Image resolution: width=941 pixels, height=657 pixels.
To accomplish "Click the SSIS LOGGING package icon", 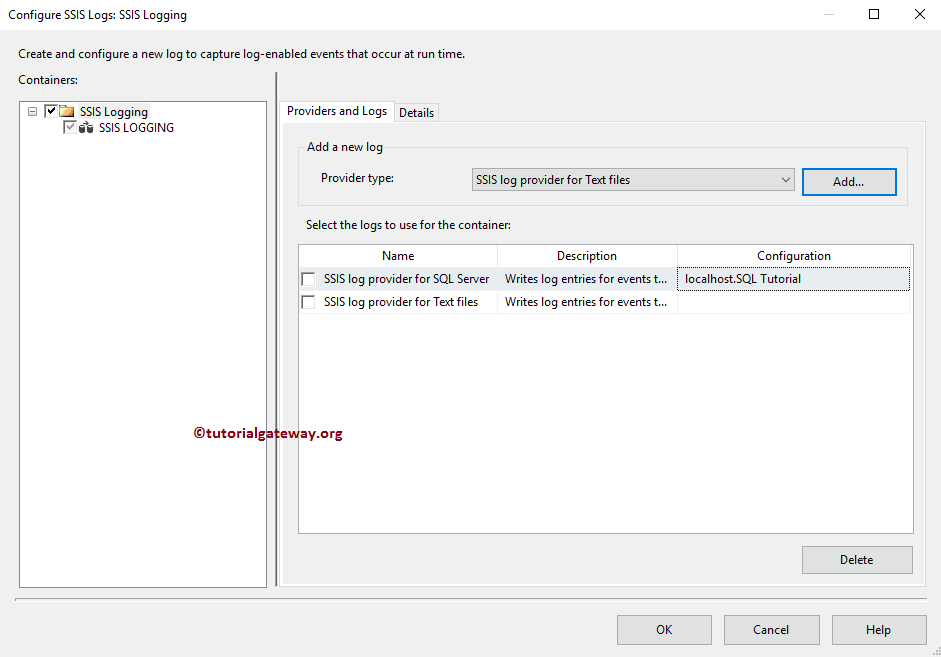I will coord(86,127).
